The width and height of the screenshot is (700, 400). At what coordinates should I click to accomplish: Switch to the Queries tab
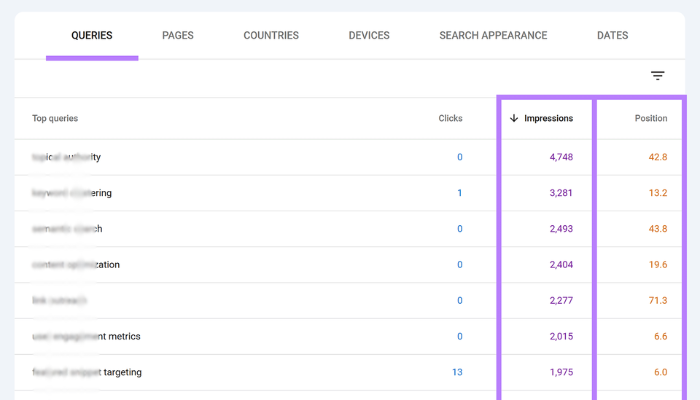92,36
